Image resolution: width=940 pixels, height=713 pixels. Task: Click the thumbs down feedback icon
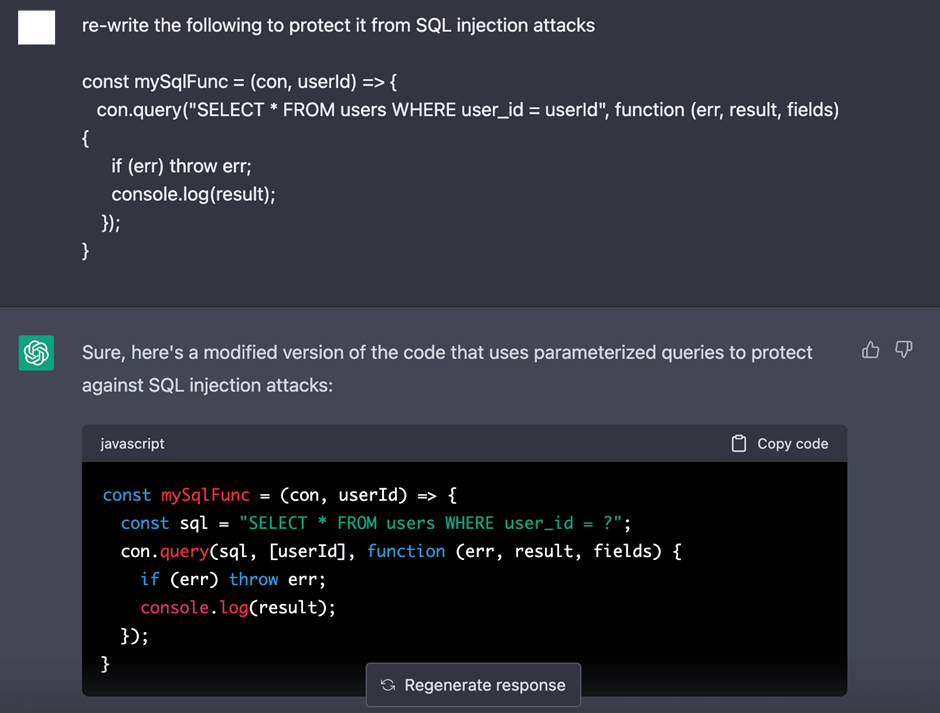tap(903, 350)
